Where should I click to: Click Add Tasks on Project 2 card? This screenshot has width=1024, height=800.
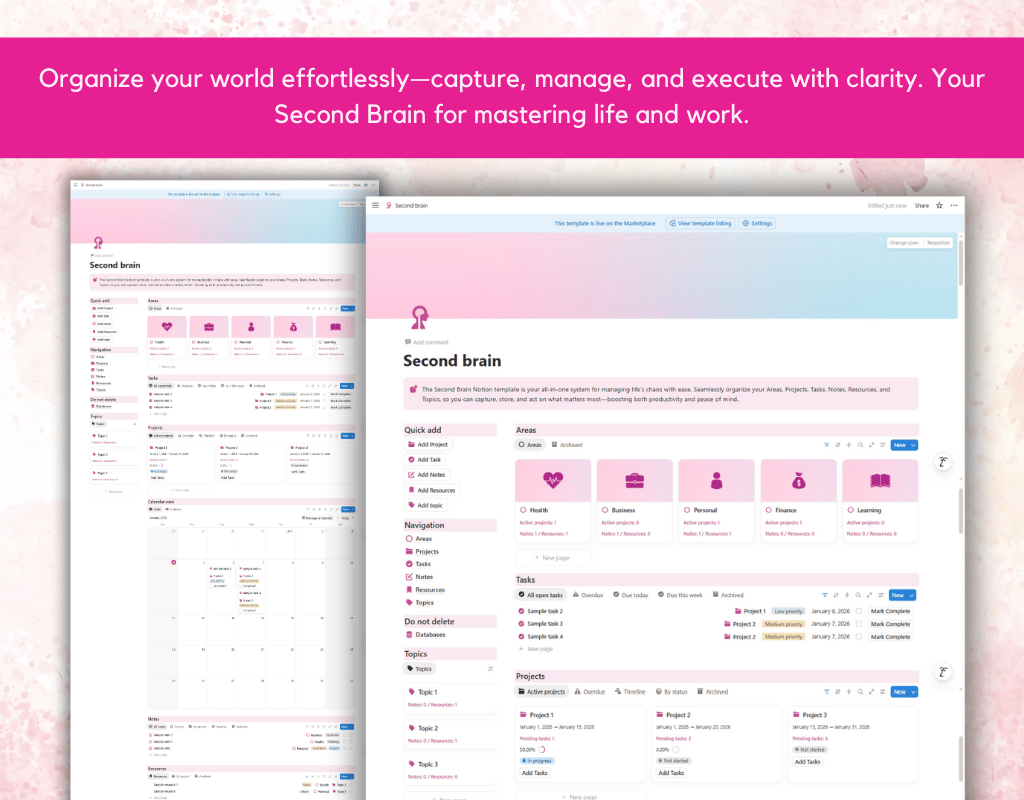[x=671, y=773]
